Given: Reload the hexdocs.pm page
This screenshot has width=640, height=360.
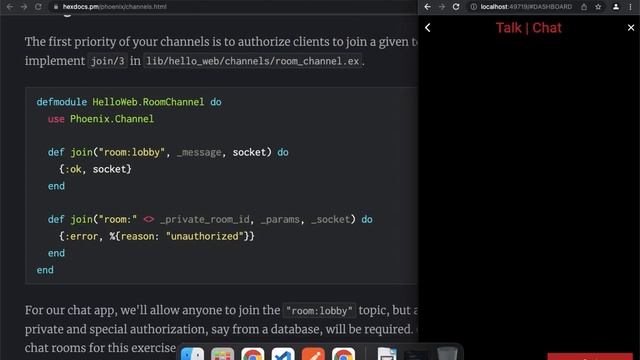Looking at the screenshot, I should coord(38,7).
